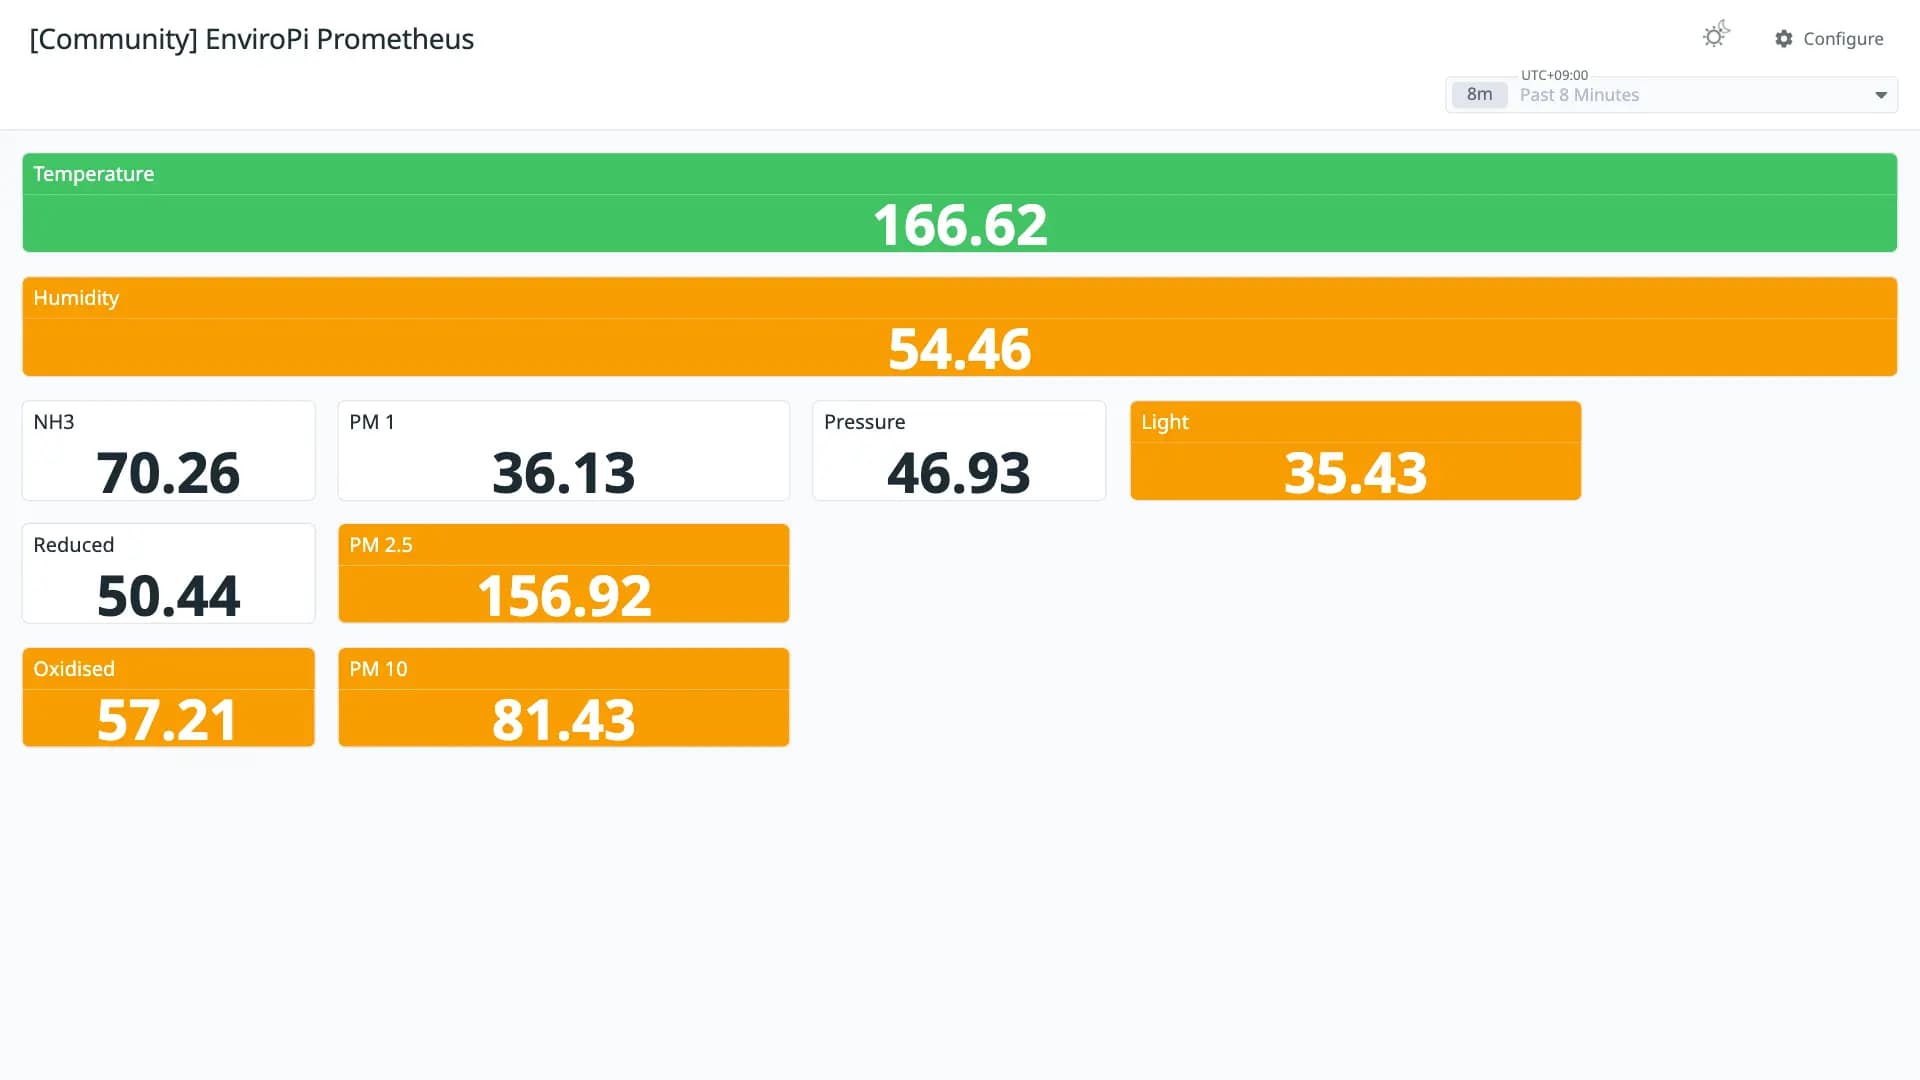
Task: Click the Humidity widget title label
Action: pyautogui.click(x=76, y=298)
